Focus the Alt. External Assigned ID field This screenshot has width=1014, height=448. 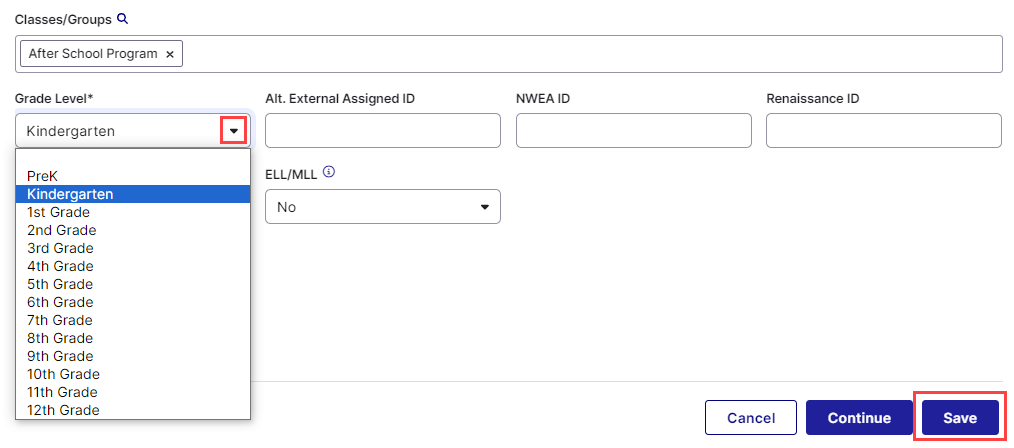(x=382, y=131)
